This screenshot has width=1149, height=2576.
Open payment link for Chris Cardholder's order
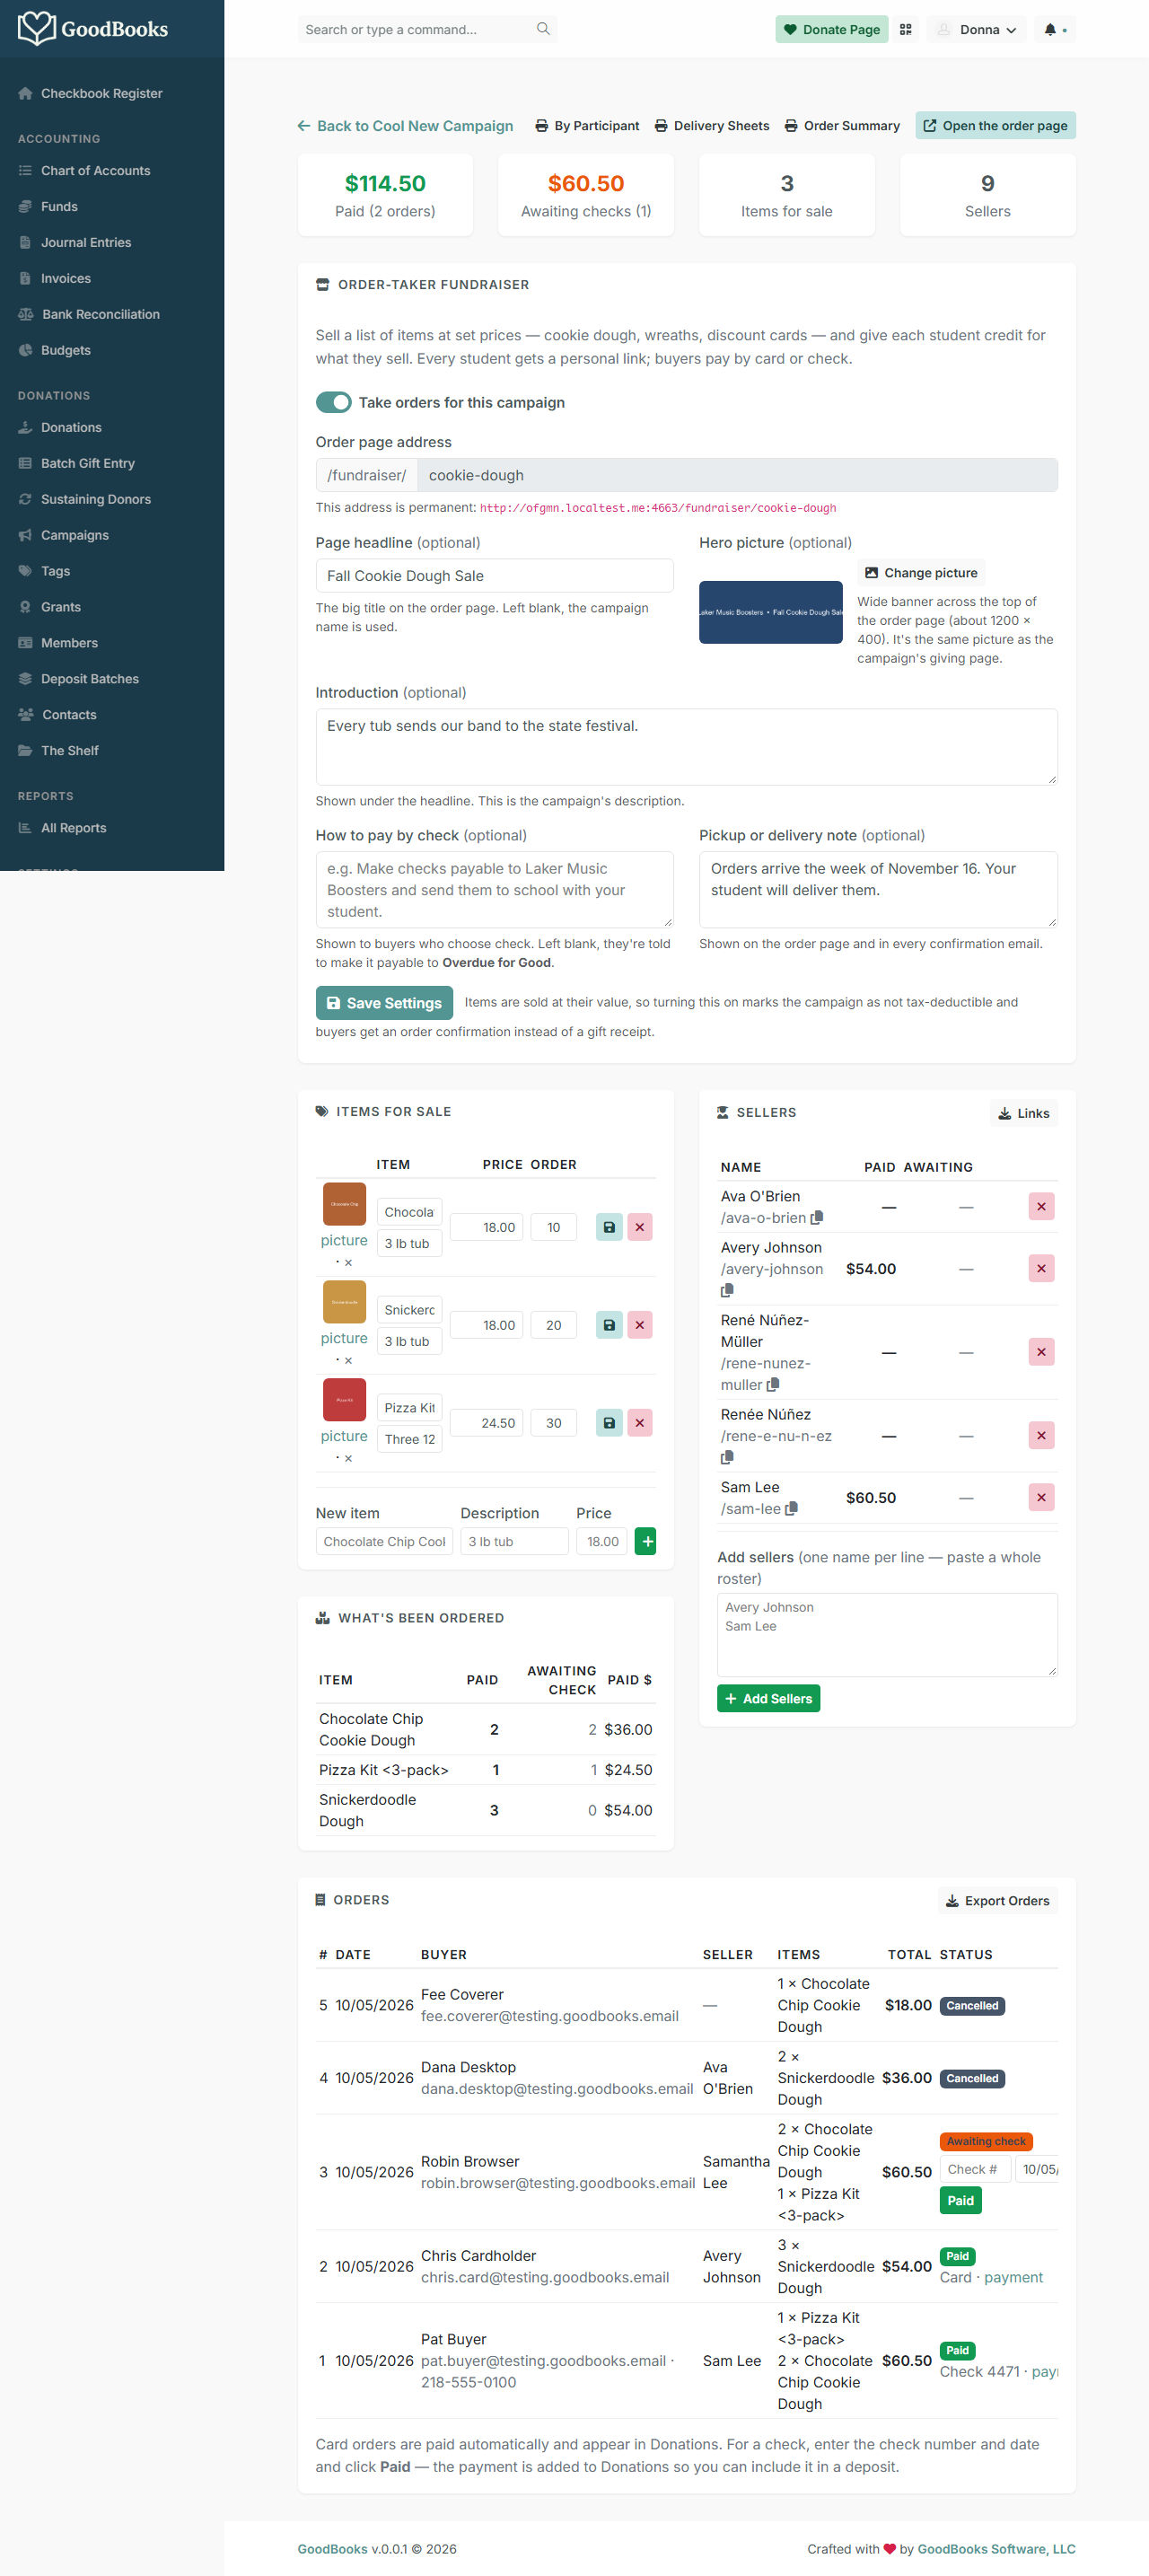point(1013,2277)
